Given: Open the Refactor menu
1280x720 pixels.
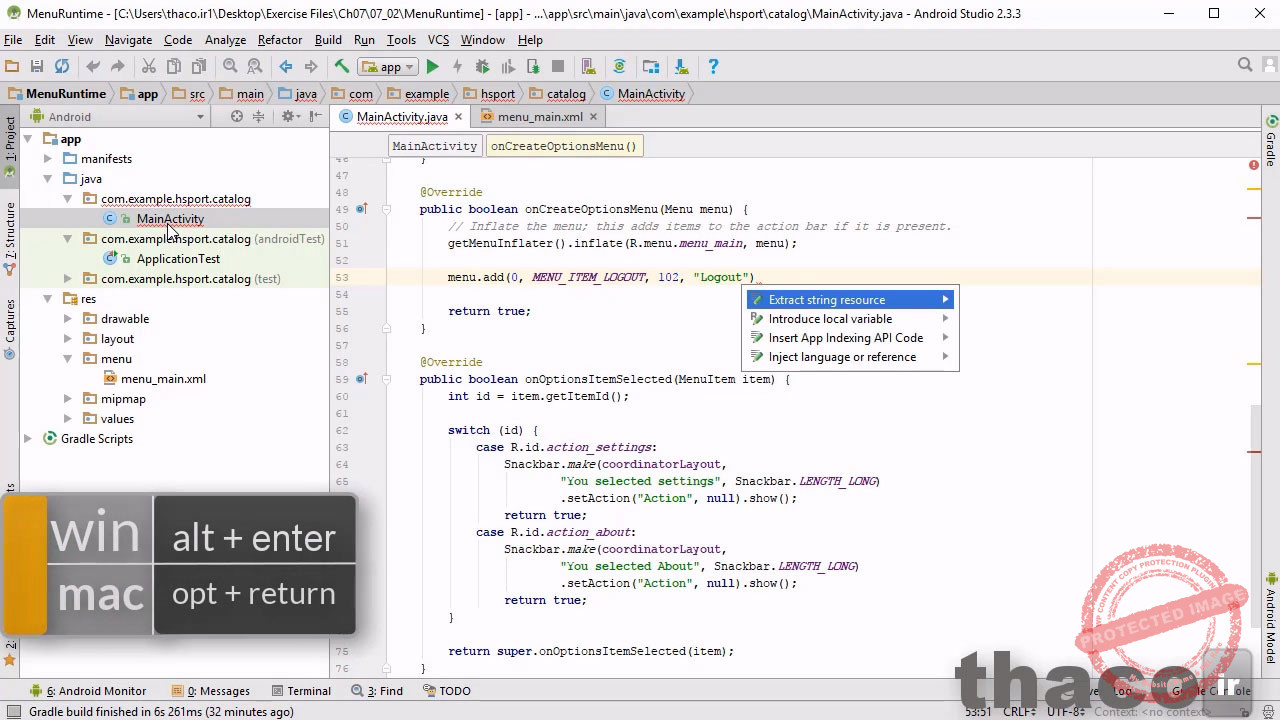Looking at the screenshot, I should [279, 40].
